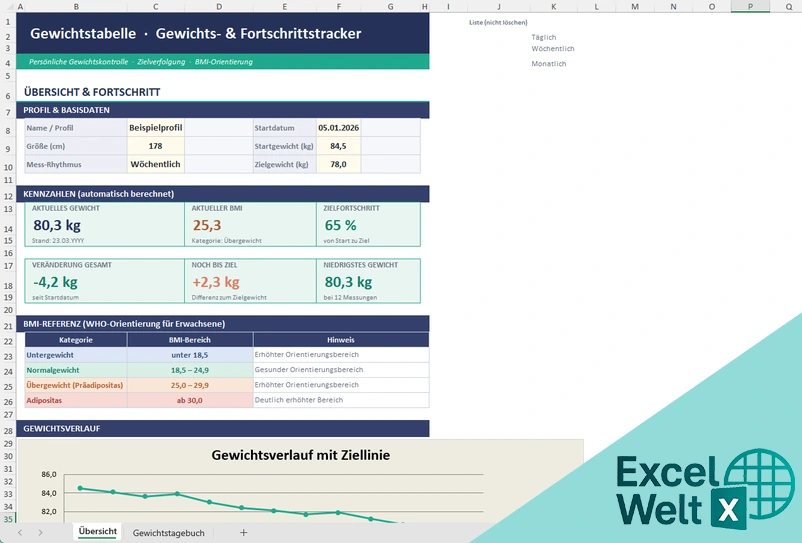Image resolution: width=802 pixels, height=543 pixels.
Task: Click the green weight line's first data point
Action: 80,488
